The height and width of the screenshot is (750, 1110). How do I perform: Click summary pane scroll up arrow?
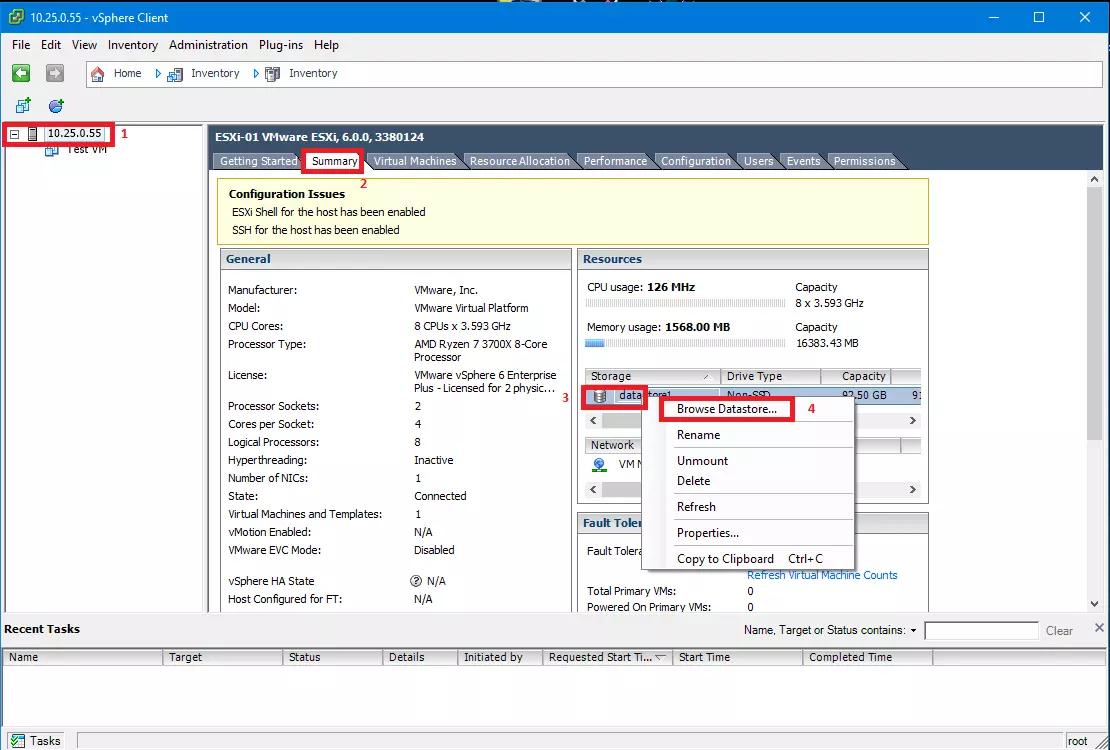coord(1094,180)
